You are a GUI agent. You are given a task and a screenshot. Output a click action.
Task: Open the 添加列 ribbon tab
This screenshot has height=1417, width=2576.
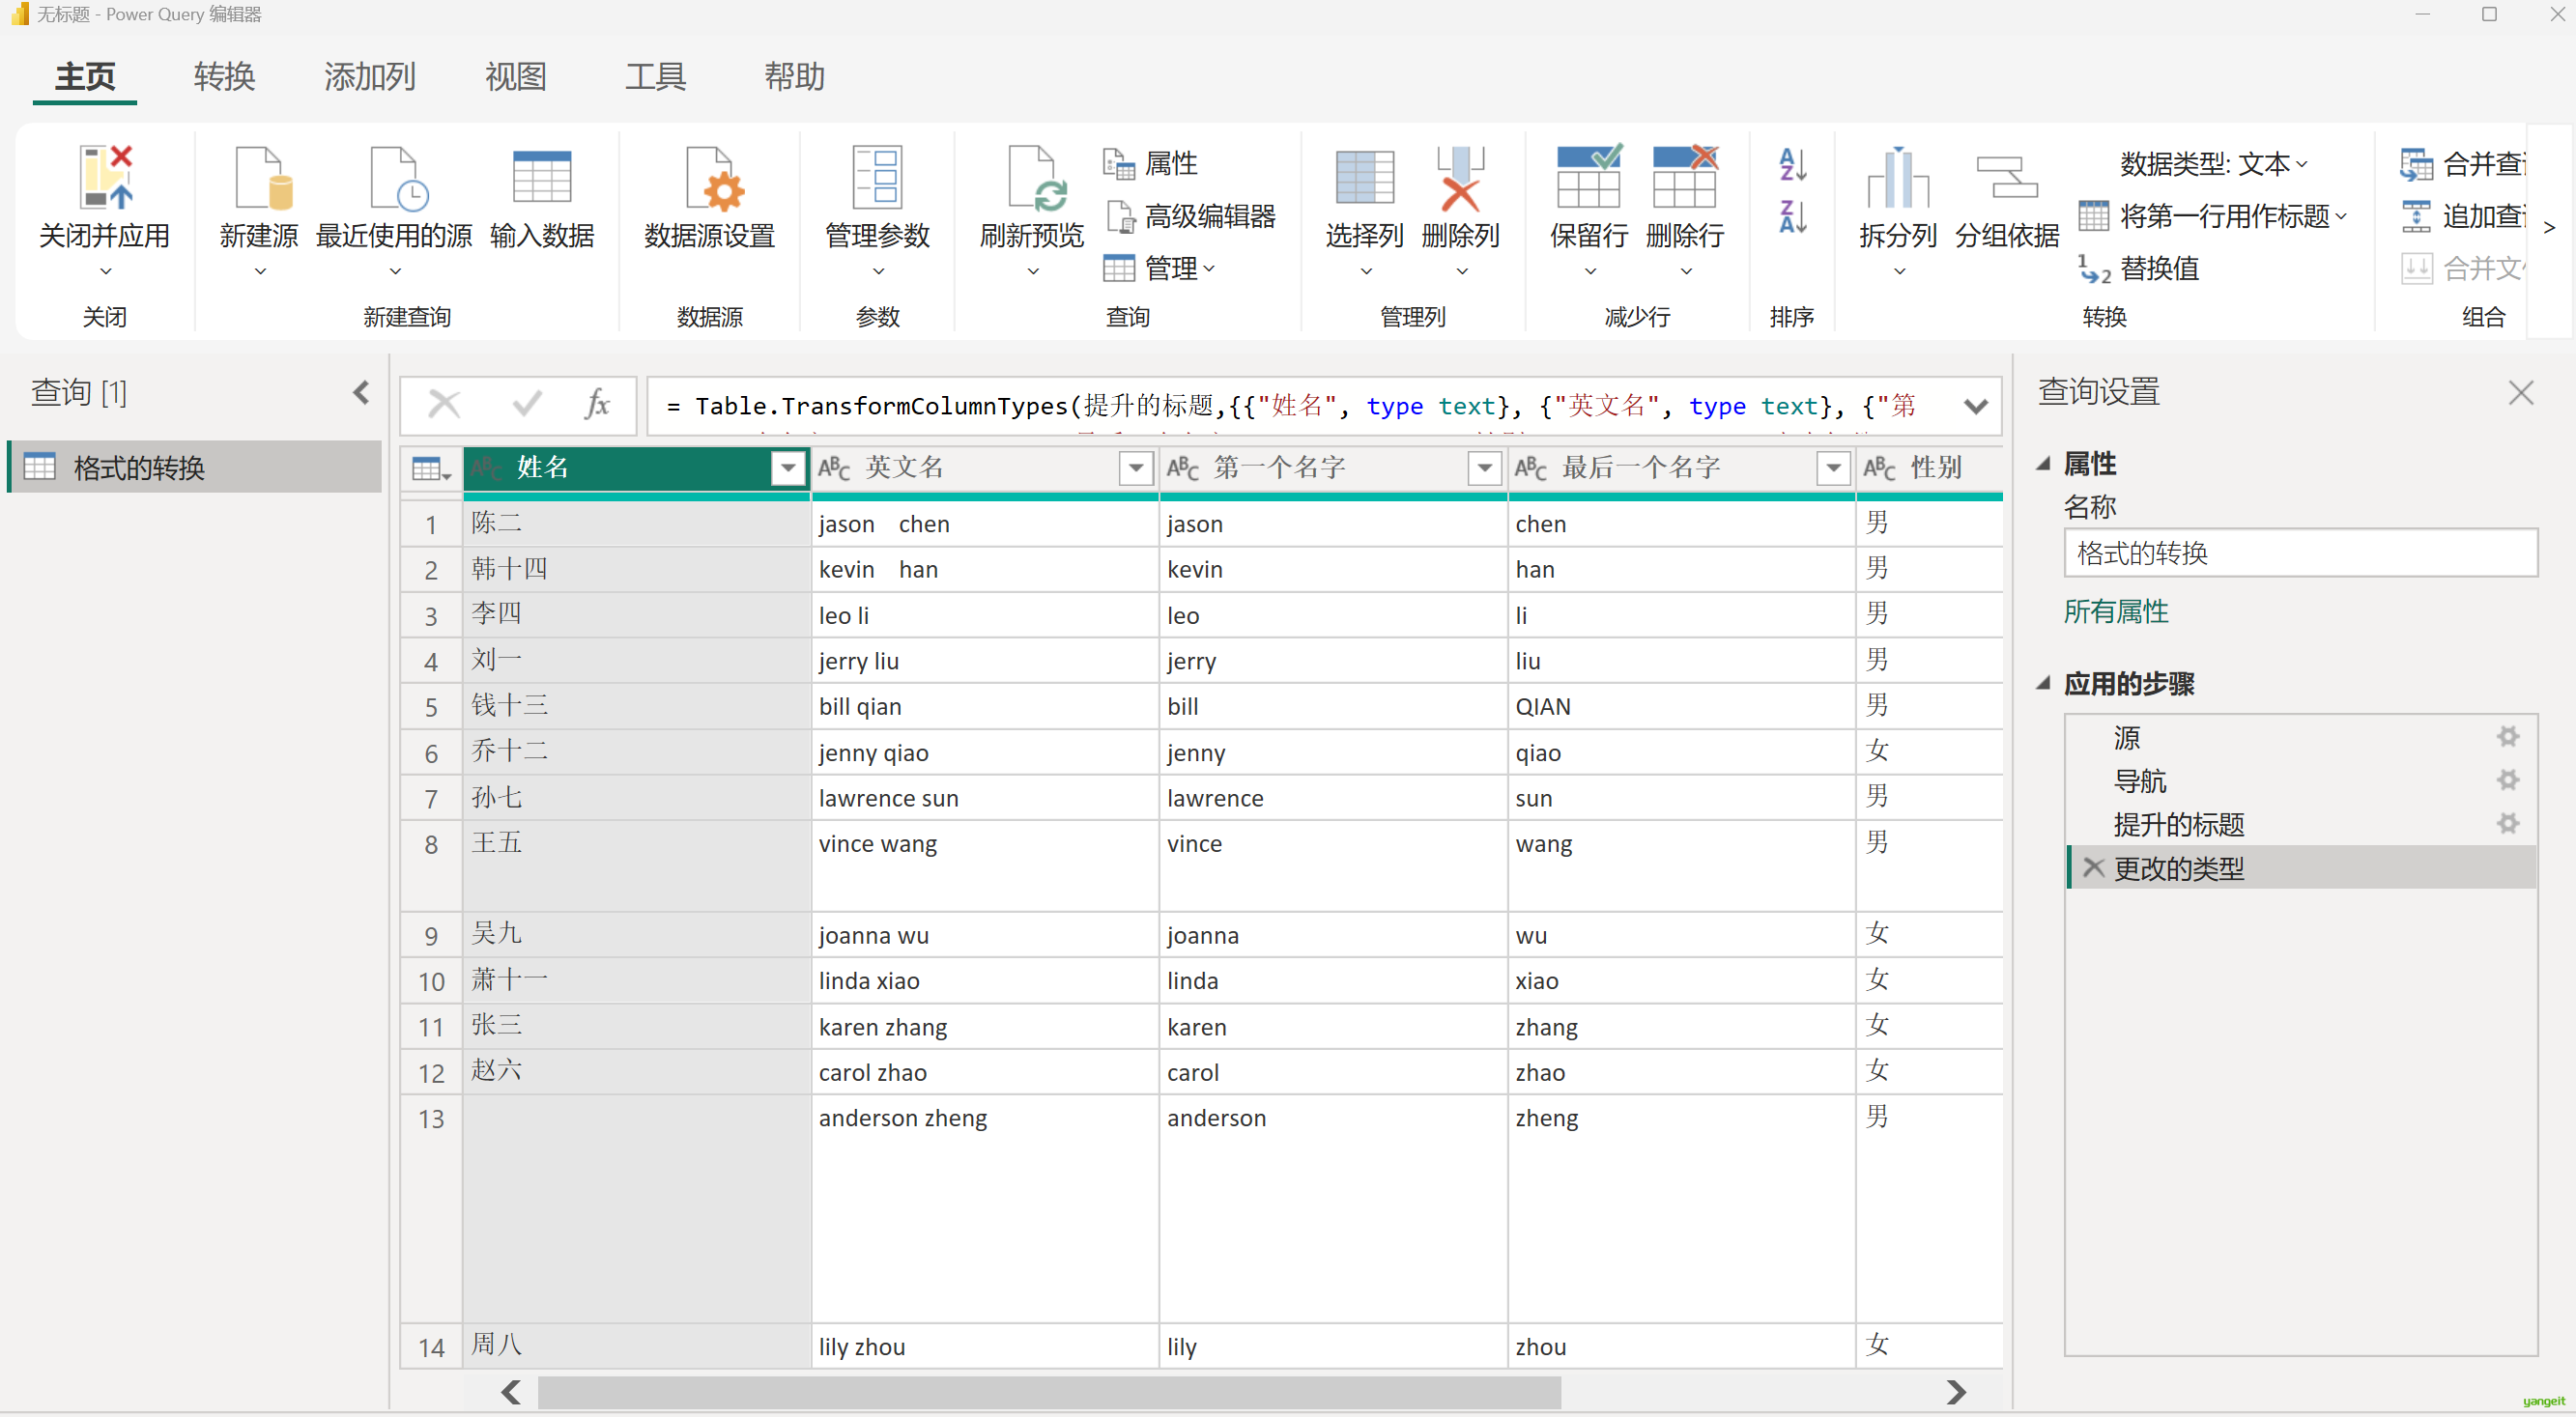[369, 77]
